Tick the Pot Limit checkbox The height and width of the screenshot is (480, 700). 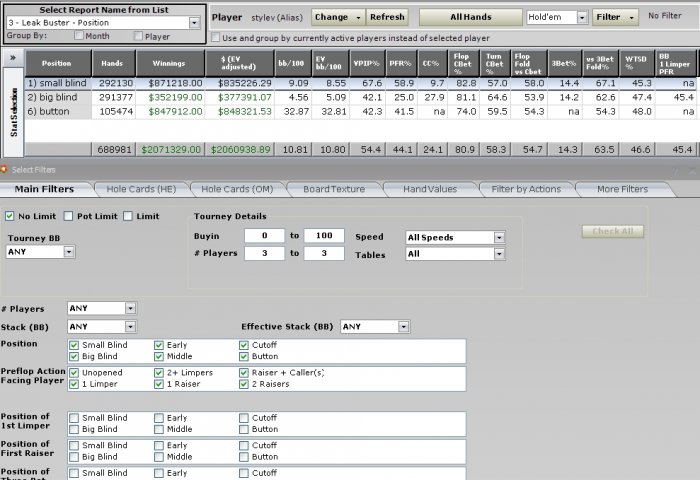68,216
